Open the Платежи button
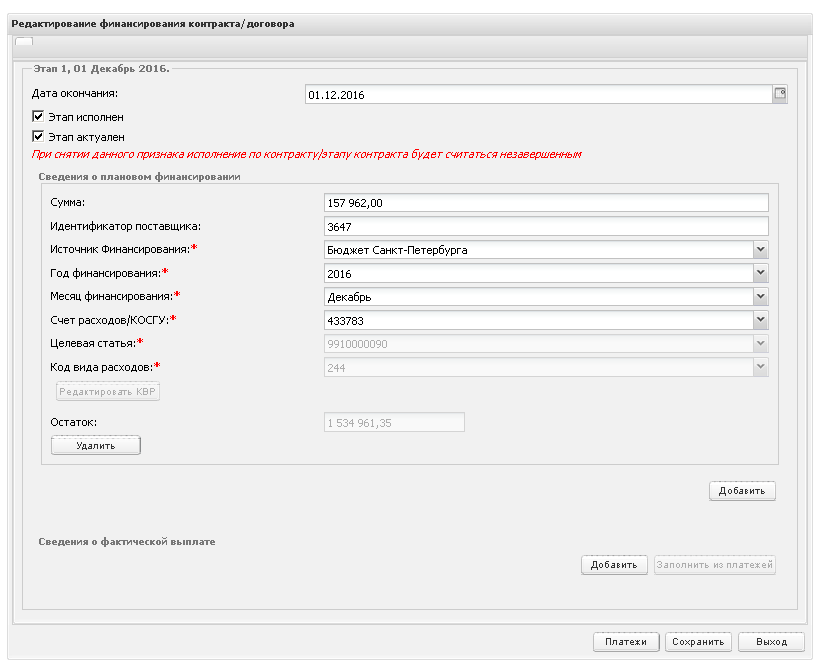Image resolution: width=828 pixels, height=671 pixels. pos(626,641)
